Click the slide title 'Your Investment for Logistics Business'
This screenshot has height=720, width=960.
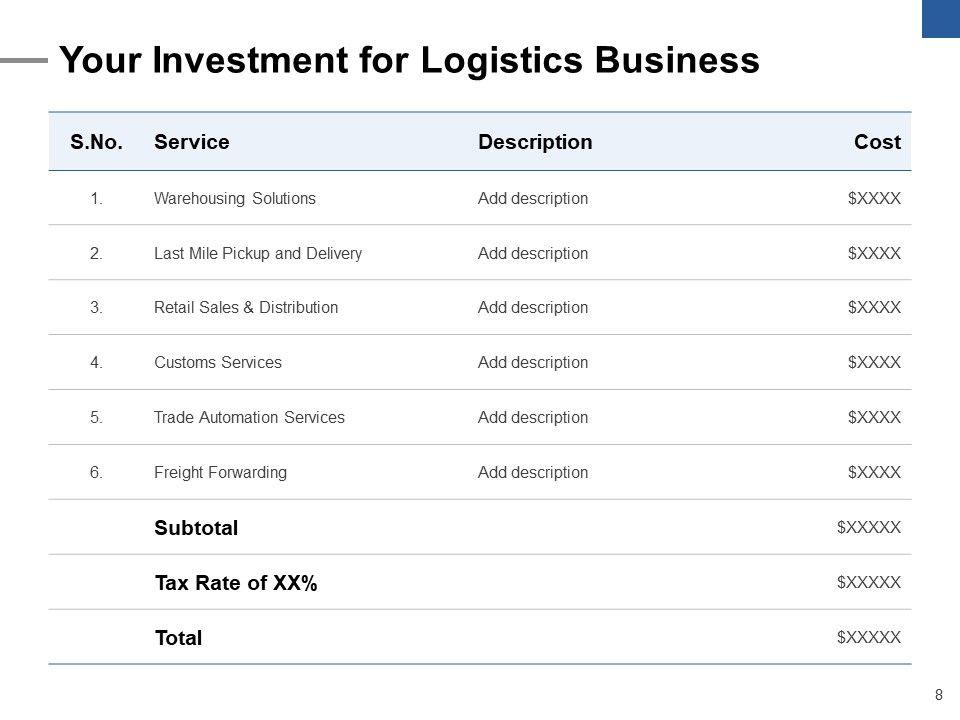409,61
